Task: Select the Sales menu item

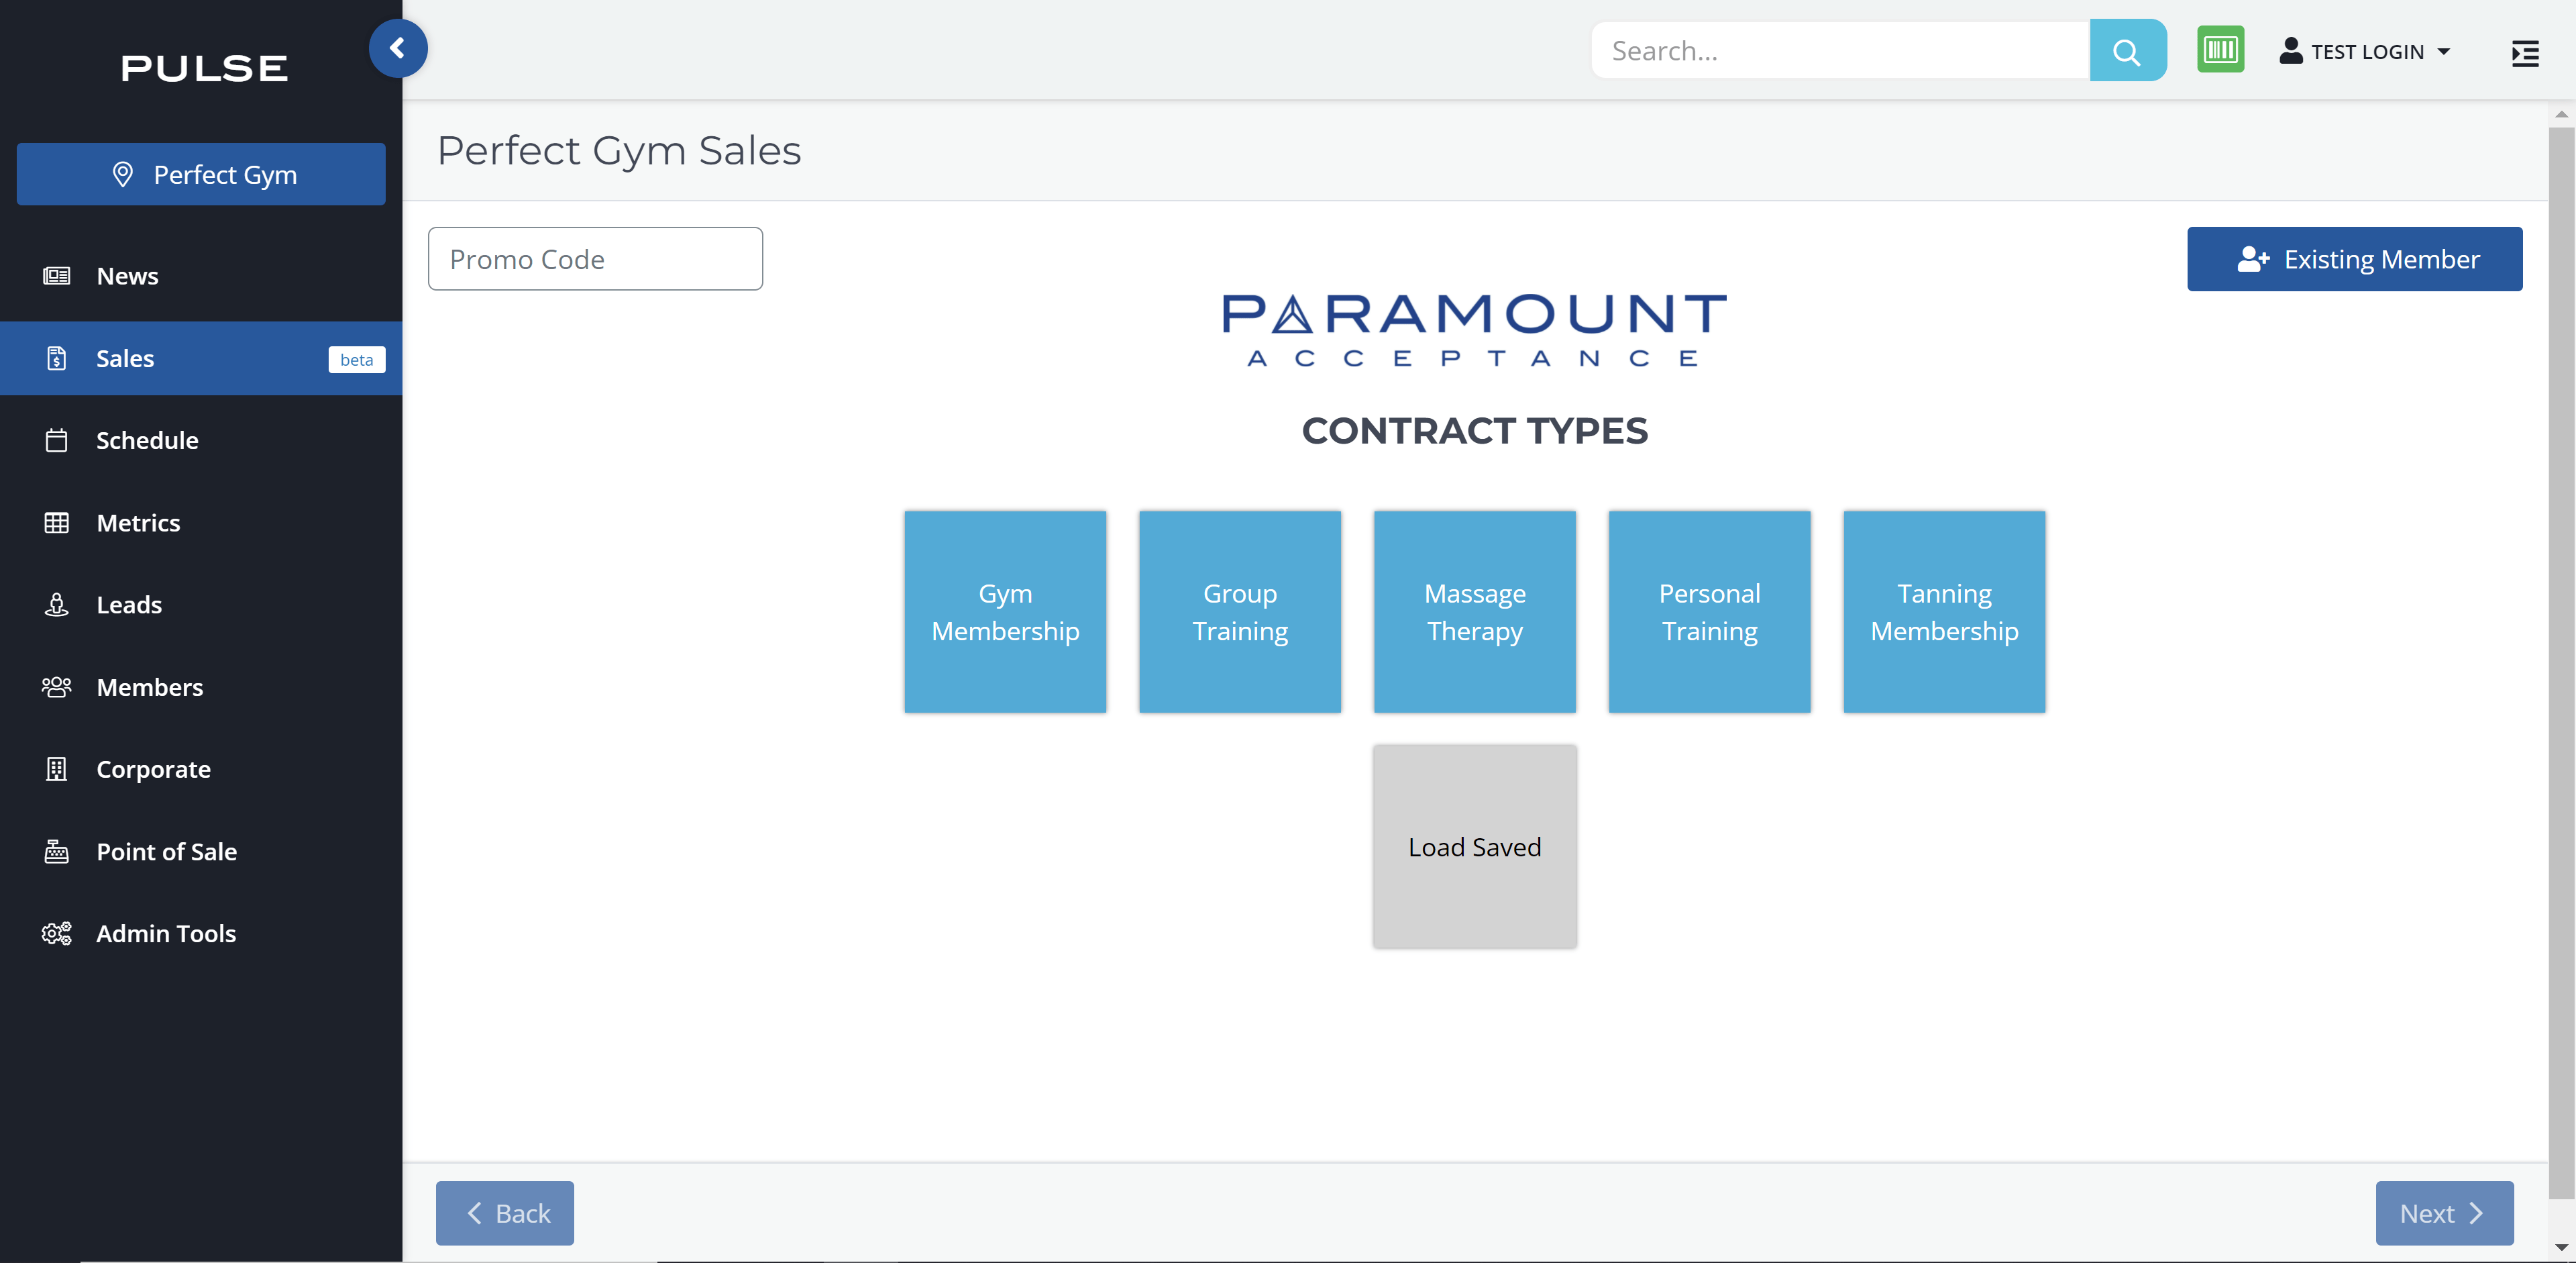Action: [201, 358]
